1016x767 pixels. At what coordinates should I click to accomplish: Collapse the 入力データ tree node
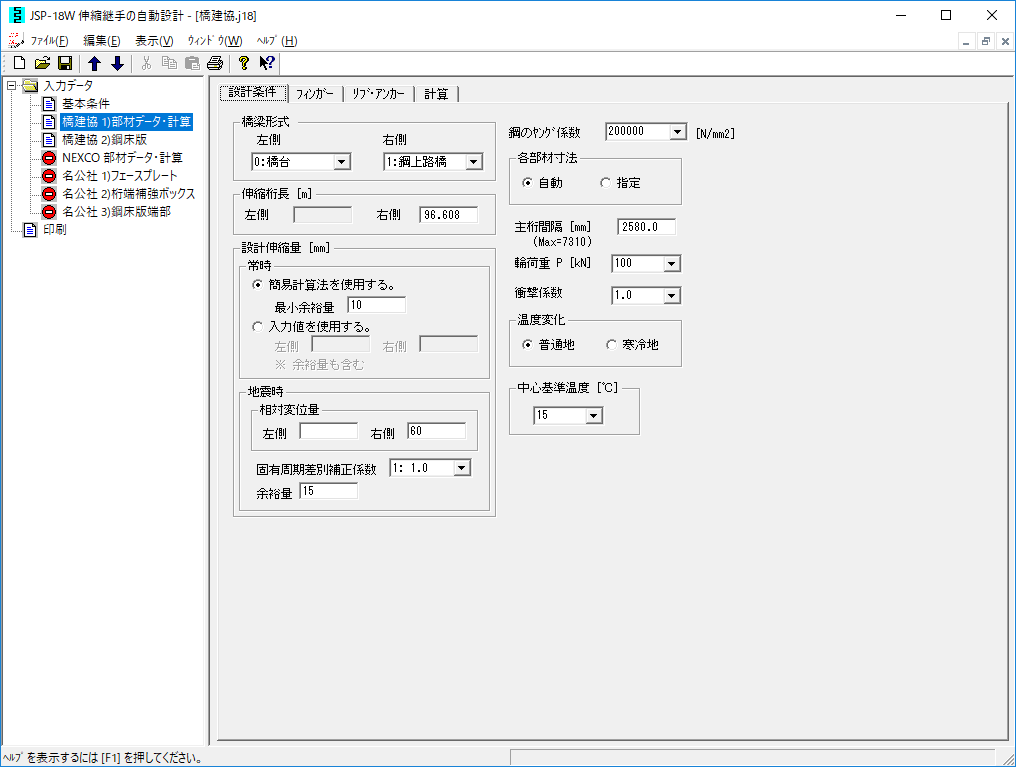point(11,86)
